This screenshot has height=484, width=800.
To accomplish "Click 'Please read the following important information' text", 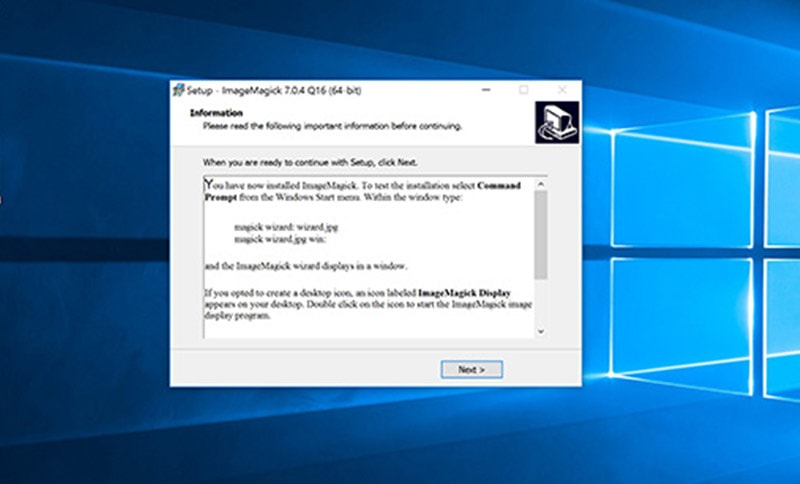I will (x=333, y=126).
